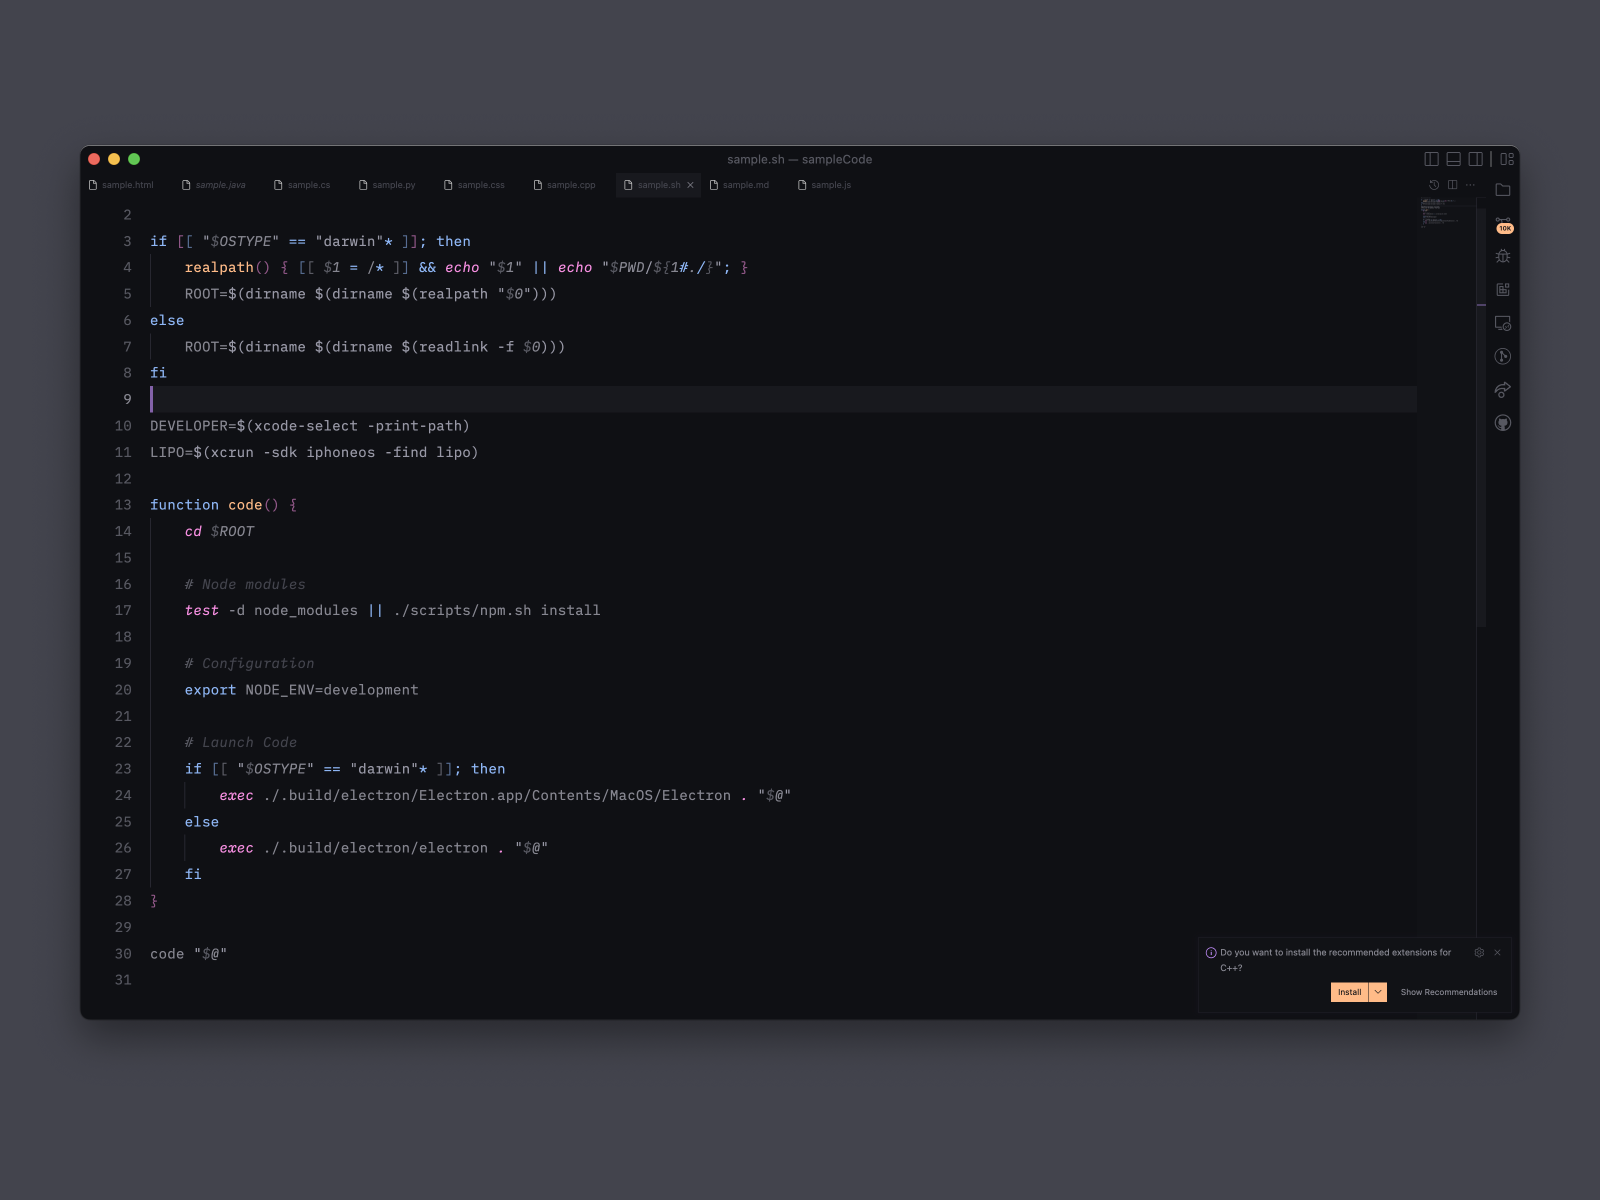1600x1200 pixels.
Task: Click the minimap code preview
Action: tap(1439, 212)
